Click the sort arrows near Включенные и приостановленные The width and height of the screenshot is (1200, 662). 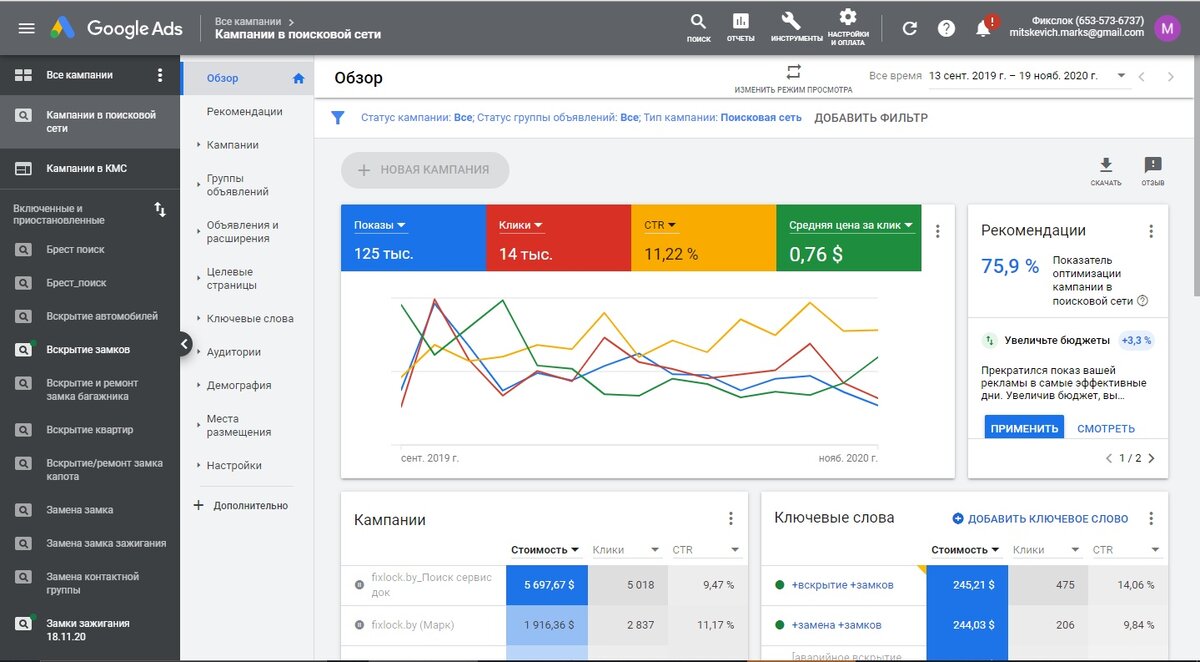tap(160, 209)
